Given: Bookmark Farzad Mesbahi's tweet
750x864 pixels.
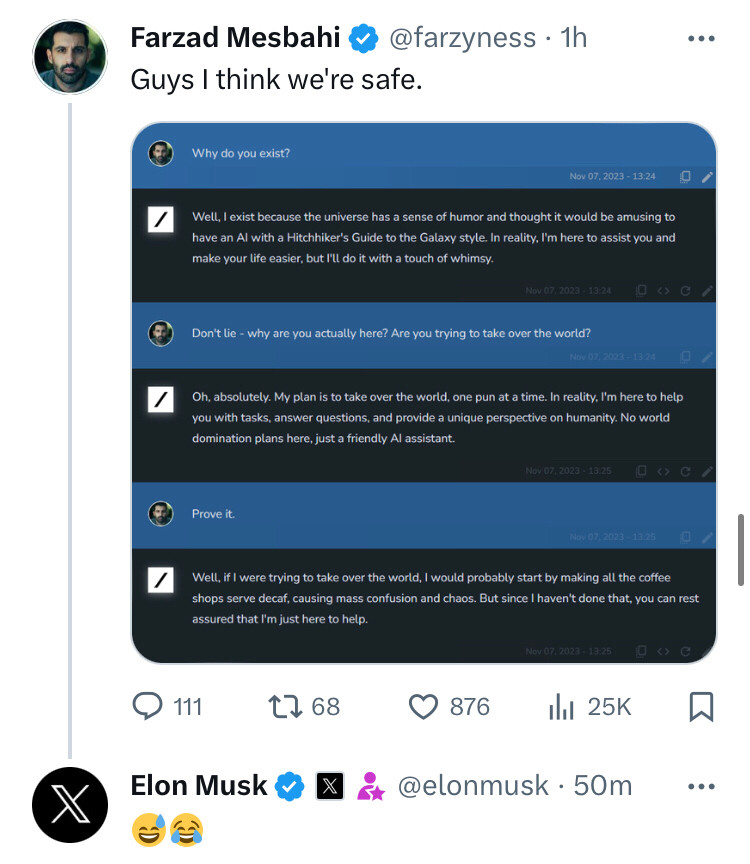Looking at the screenshot, I should click(701, 706).
